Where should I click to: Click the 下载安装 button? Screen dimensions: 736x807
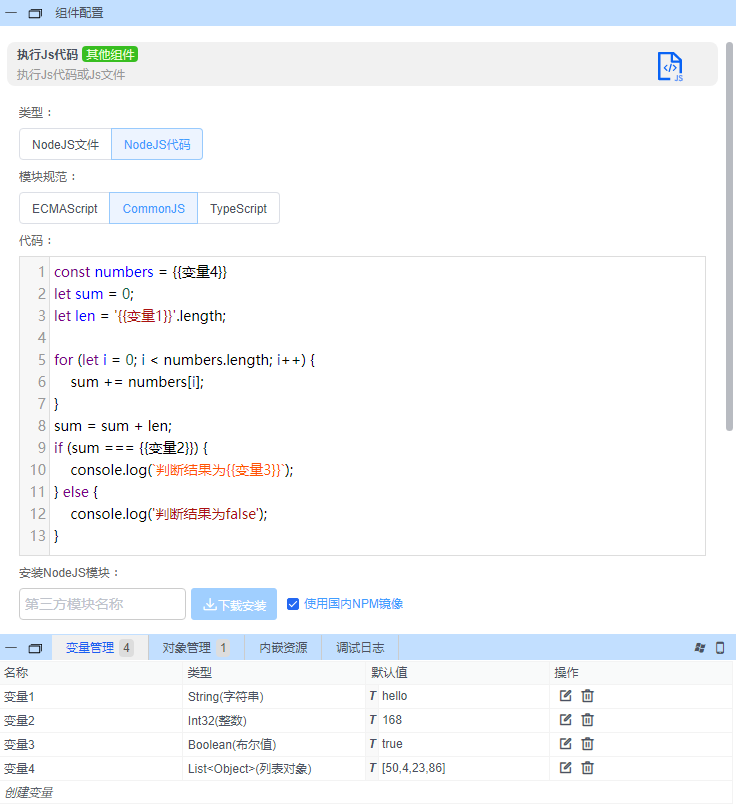234,604
